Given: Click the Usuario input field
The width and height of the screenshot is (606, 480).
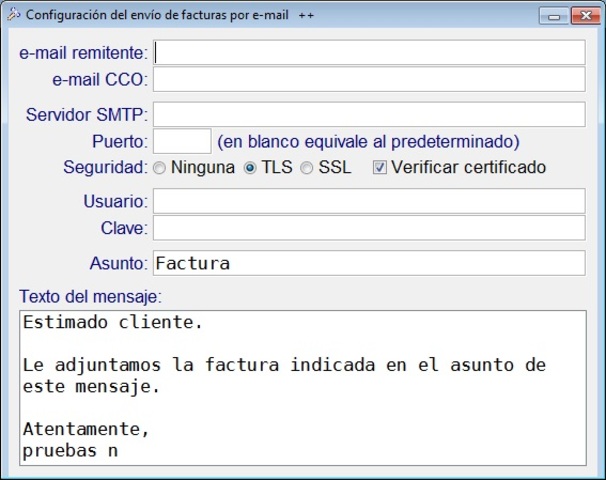Looking at the screenshot, I should tap(369, 201).
